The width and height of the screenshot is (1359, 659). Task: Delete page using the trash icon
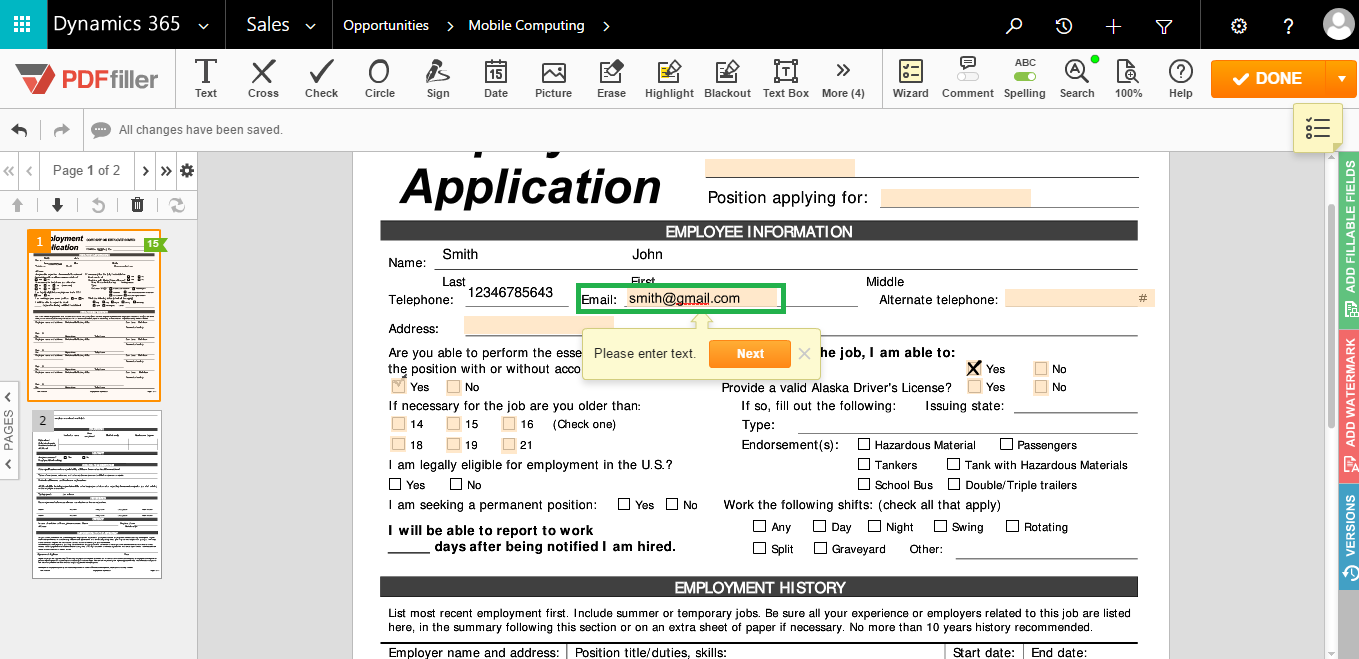(x=137, y=205)
